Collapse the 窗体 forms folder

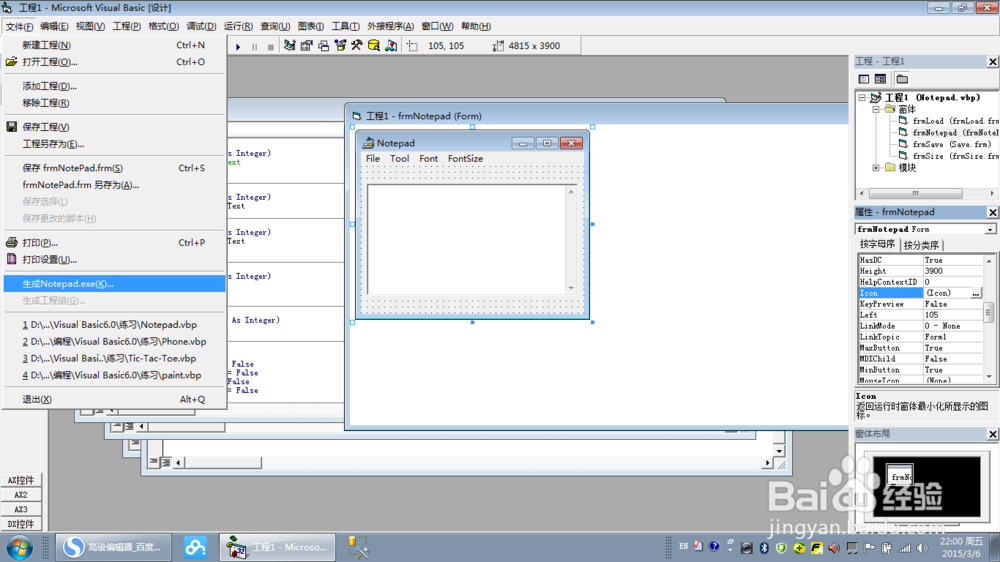pyautogui.click(x=876, y=109)
